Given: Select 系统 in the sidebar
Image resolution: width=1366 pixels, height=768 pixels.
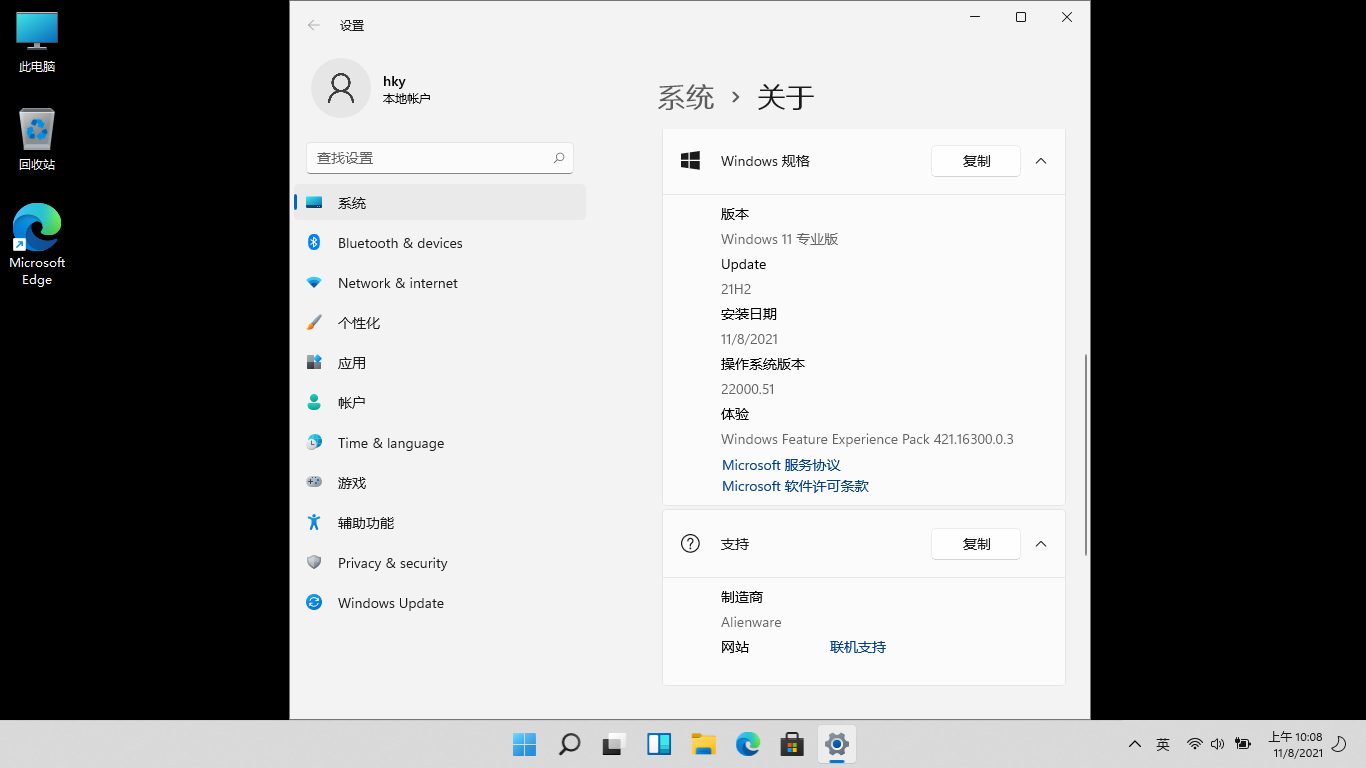Looking at the screenshot, I should coord(440,202).
